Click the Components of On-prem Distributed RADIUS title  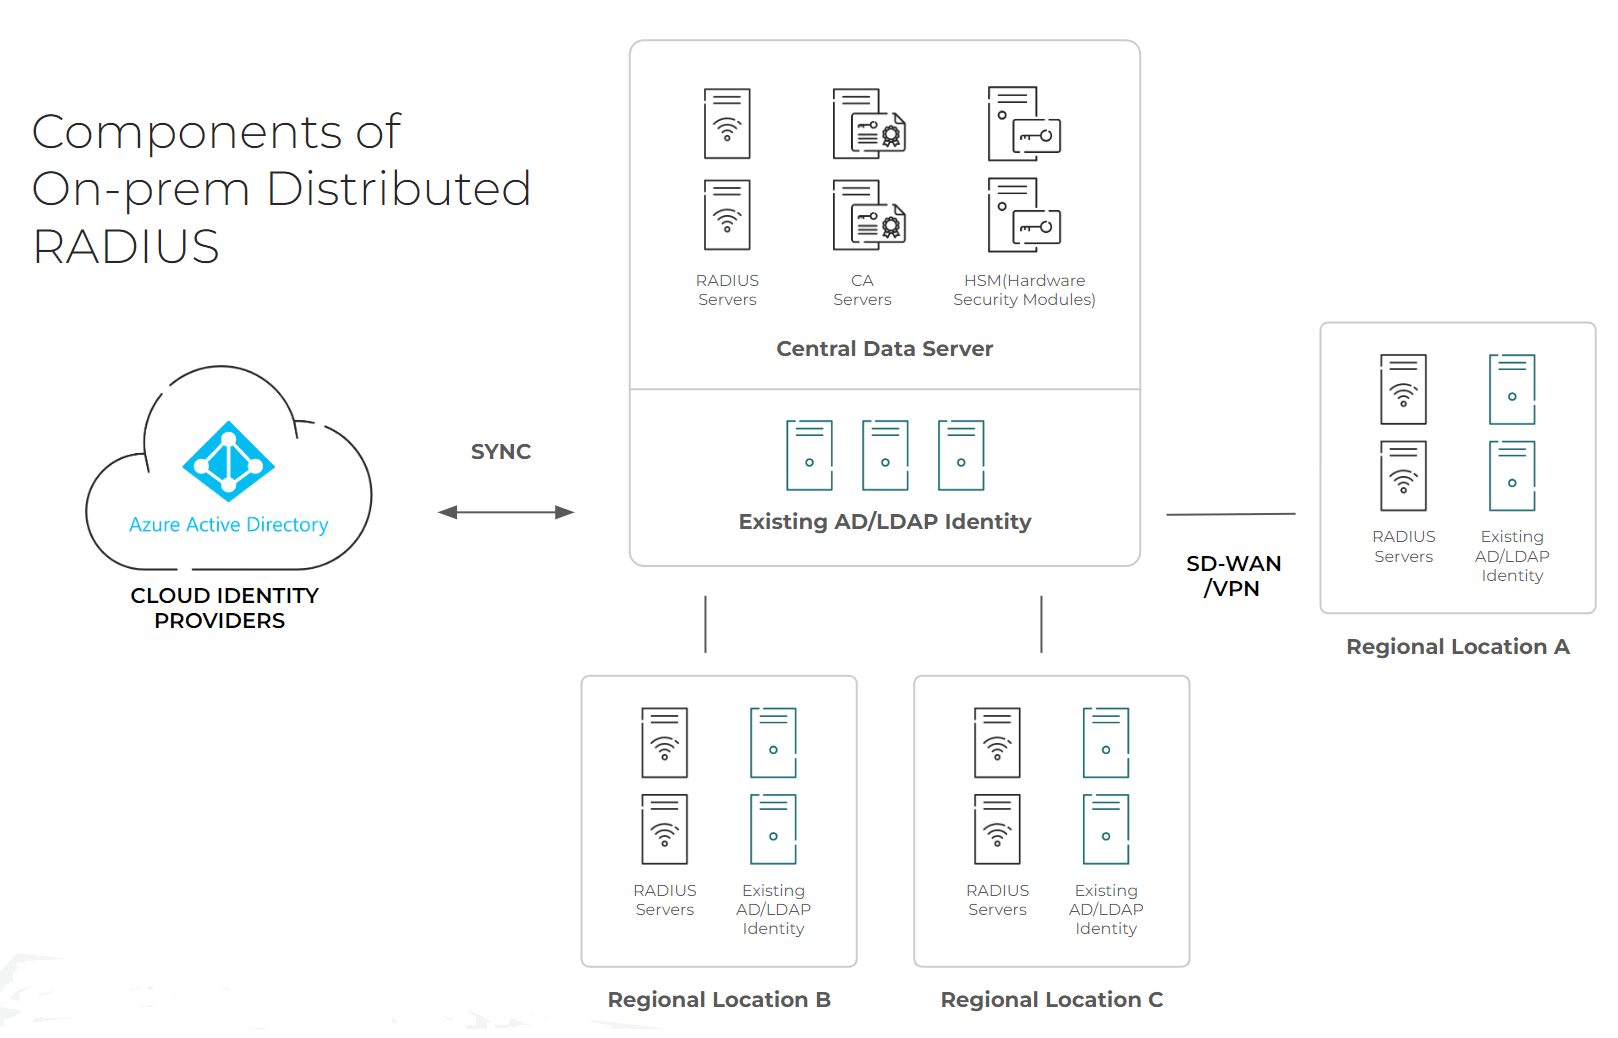pos(282,188)
